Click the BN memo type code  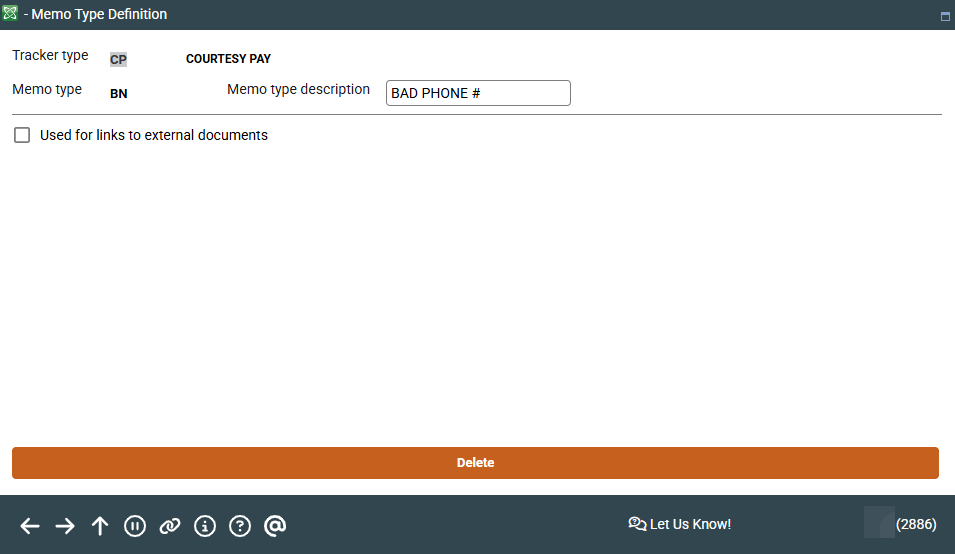coord(118,94)
